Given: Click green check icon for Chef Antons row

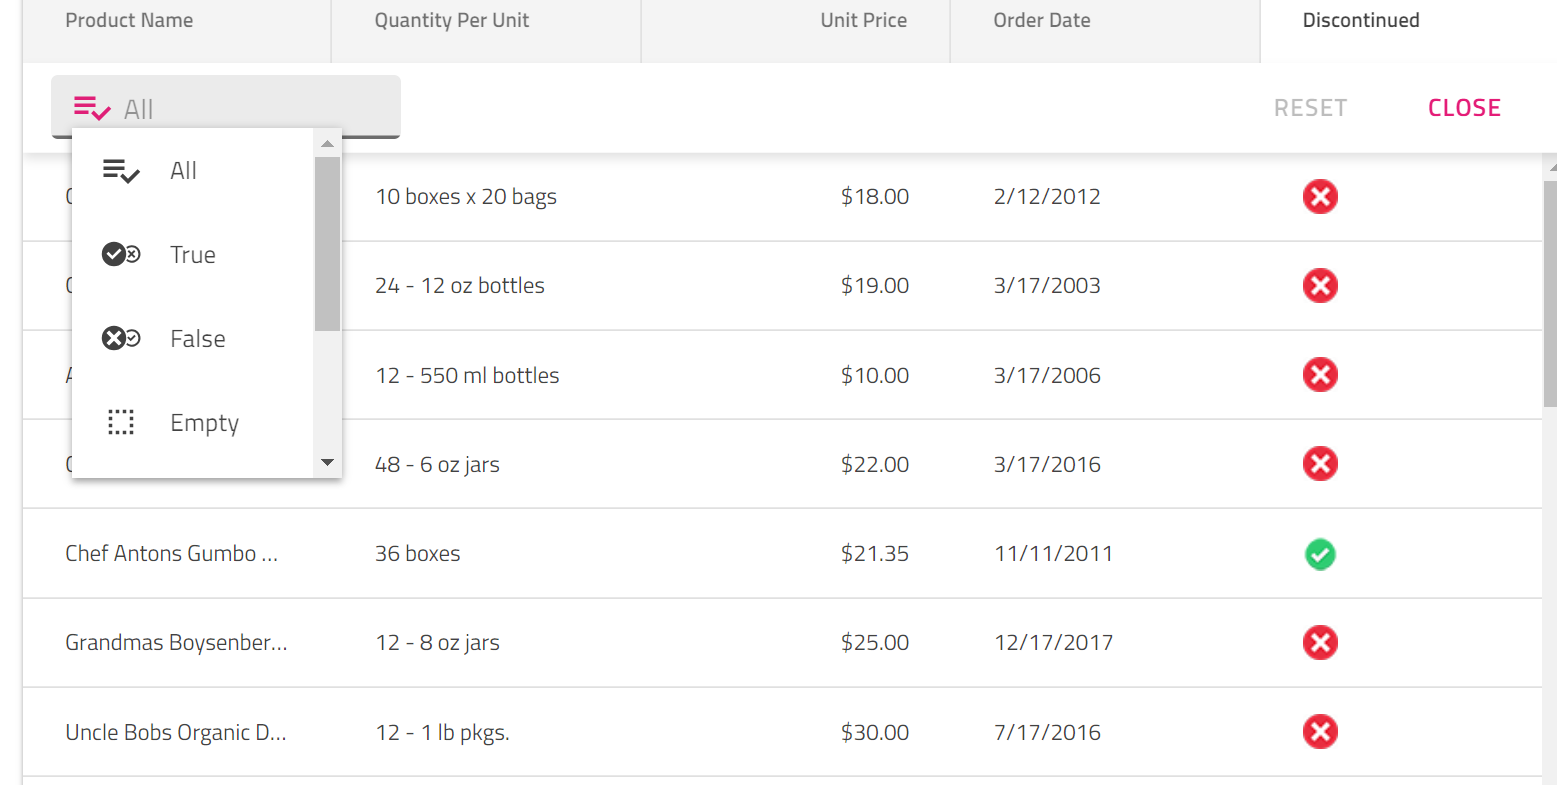Looking at the screenshot, I should (x=1320, y=553).
